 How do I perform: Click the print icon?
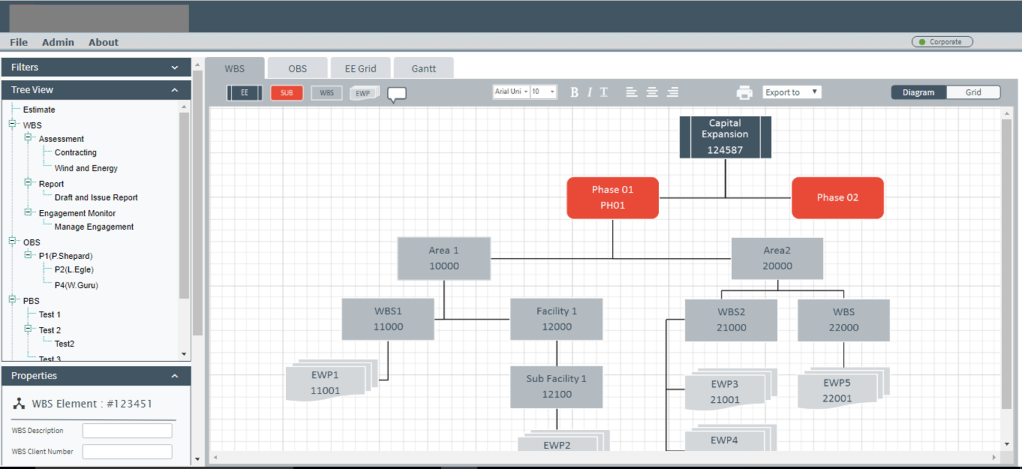[744, 92]
